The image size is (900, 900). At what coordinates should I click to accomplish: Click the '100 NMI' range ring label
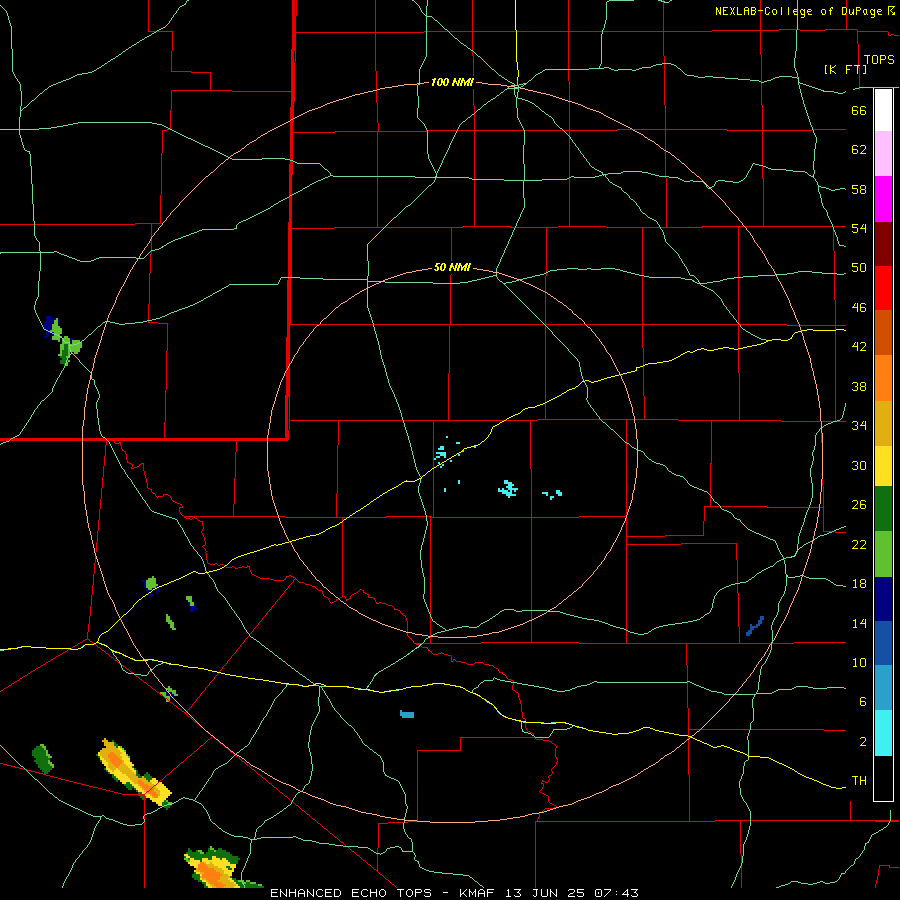tap(452, 83)
